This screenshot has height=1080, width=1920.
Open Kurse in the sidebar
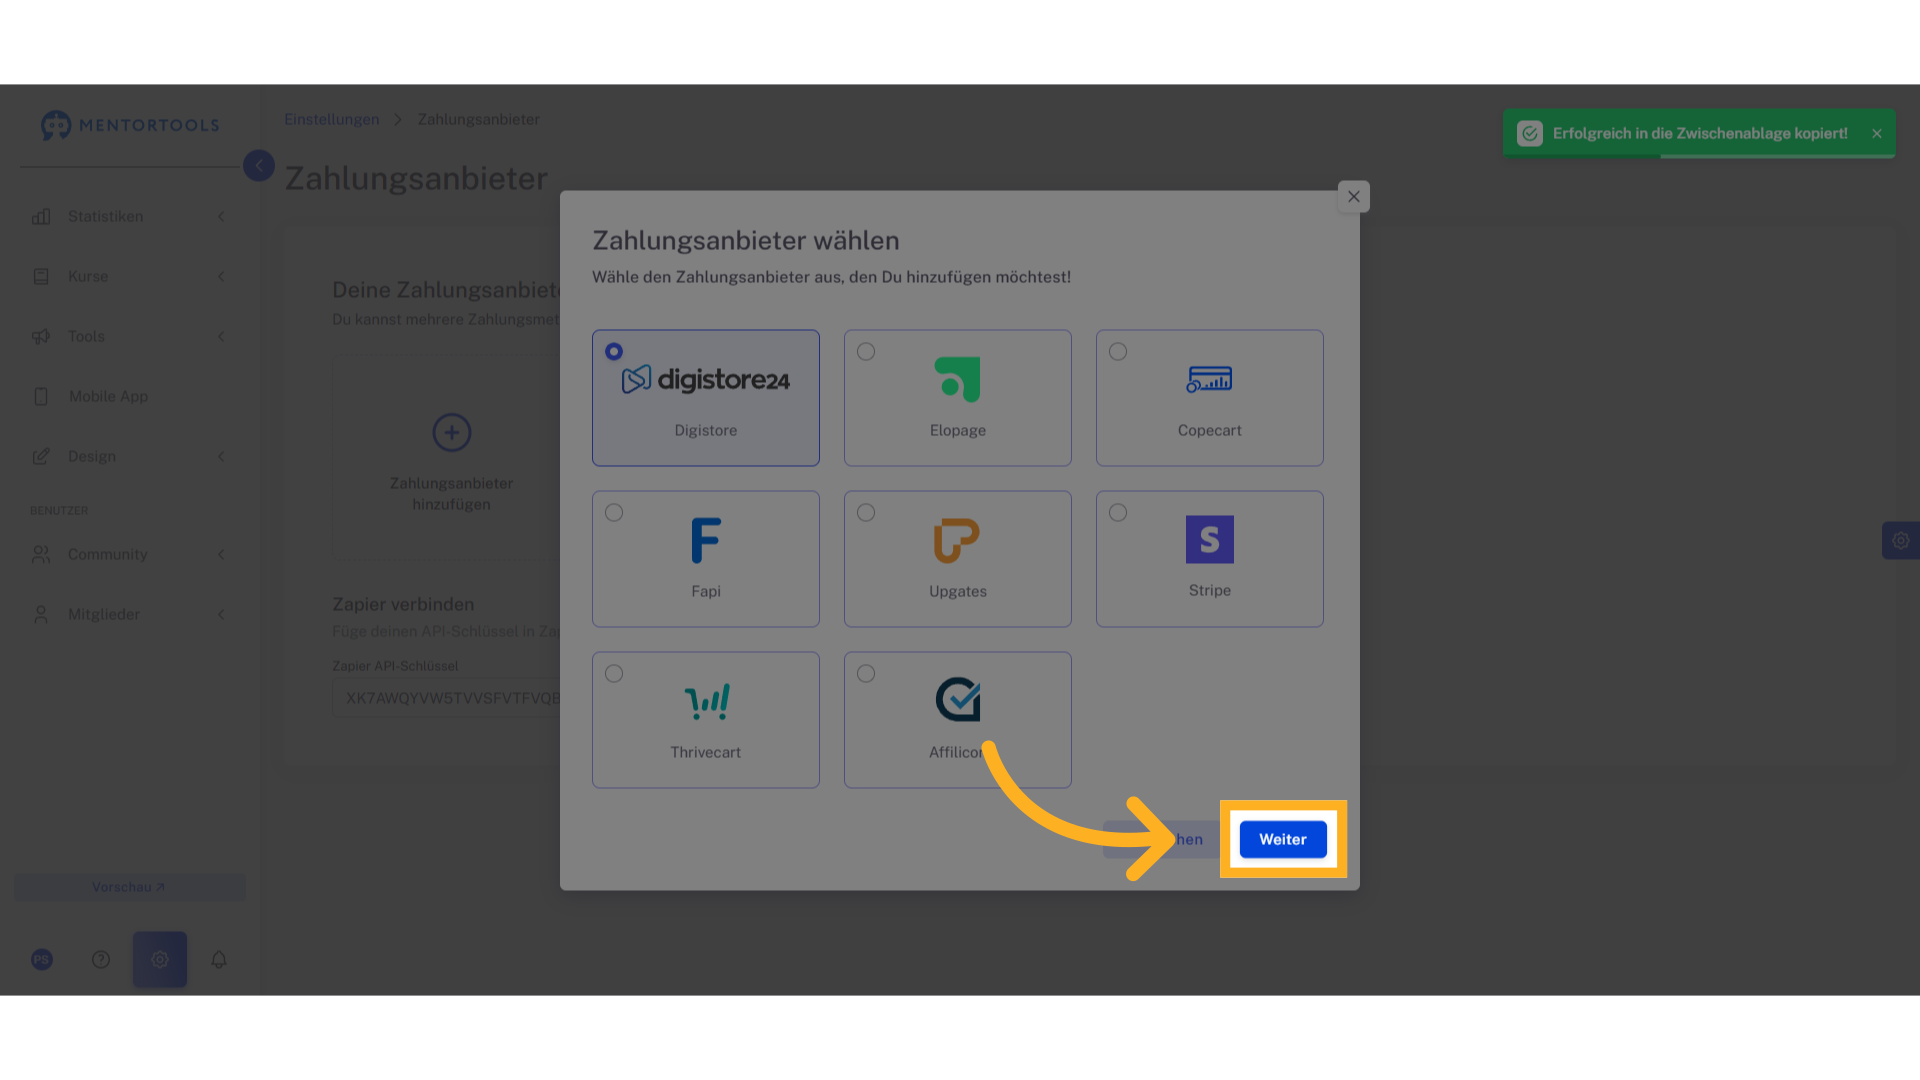129,276
